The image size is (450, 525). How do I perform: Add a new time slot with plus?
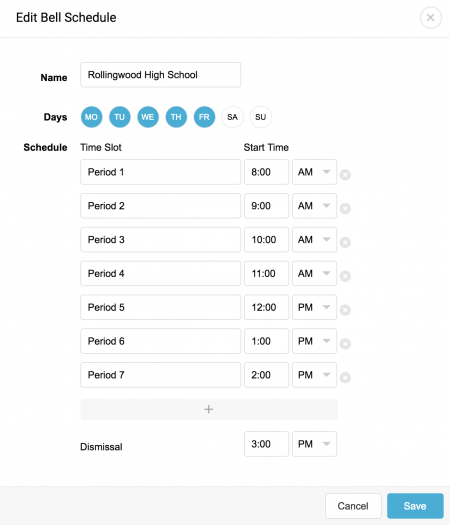click(209, 409)
